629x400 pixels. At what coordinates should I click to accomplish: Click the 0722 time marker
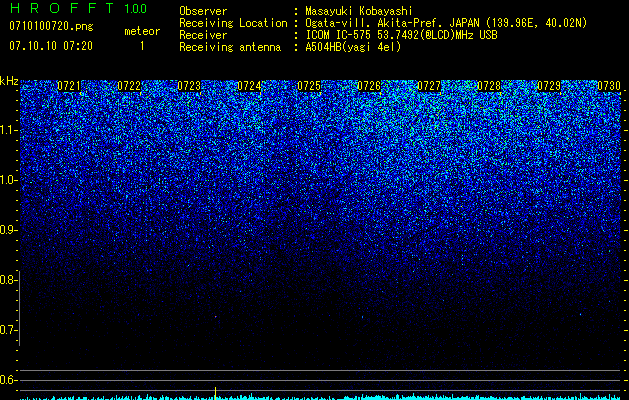[x=129, y=86]
